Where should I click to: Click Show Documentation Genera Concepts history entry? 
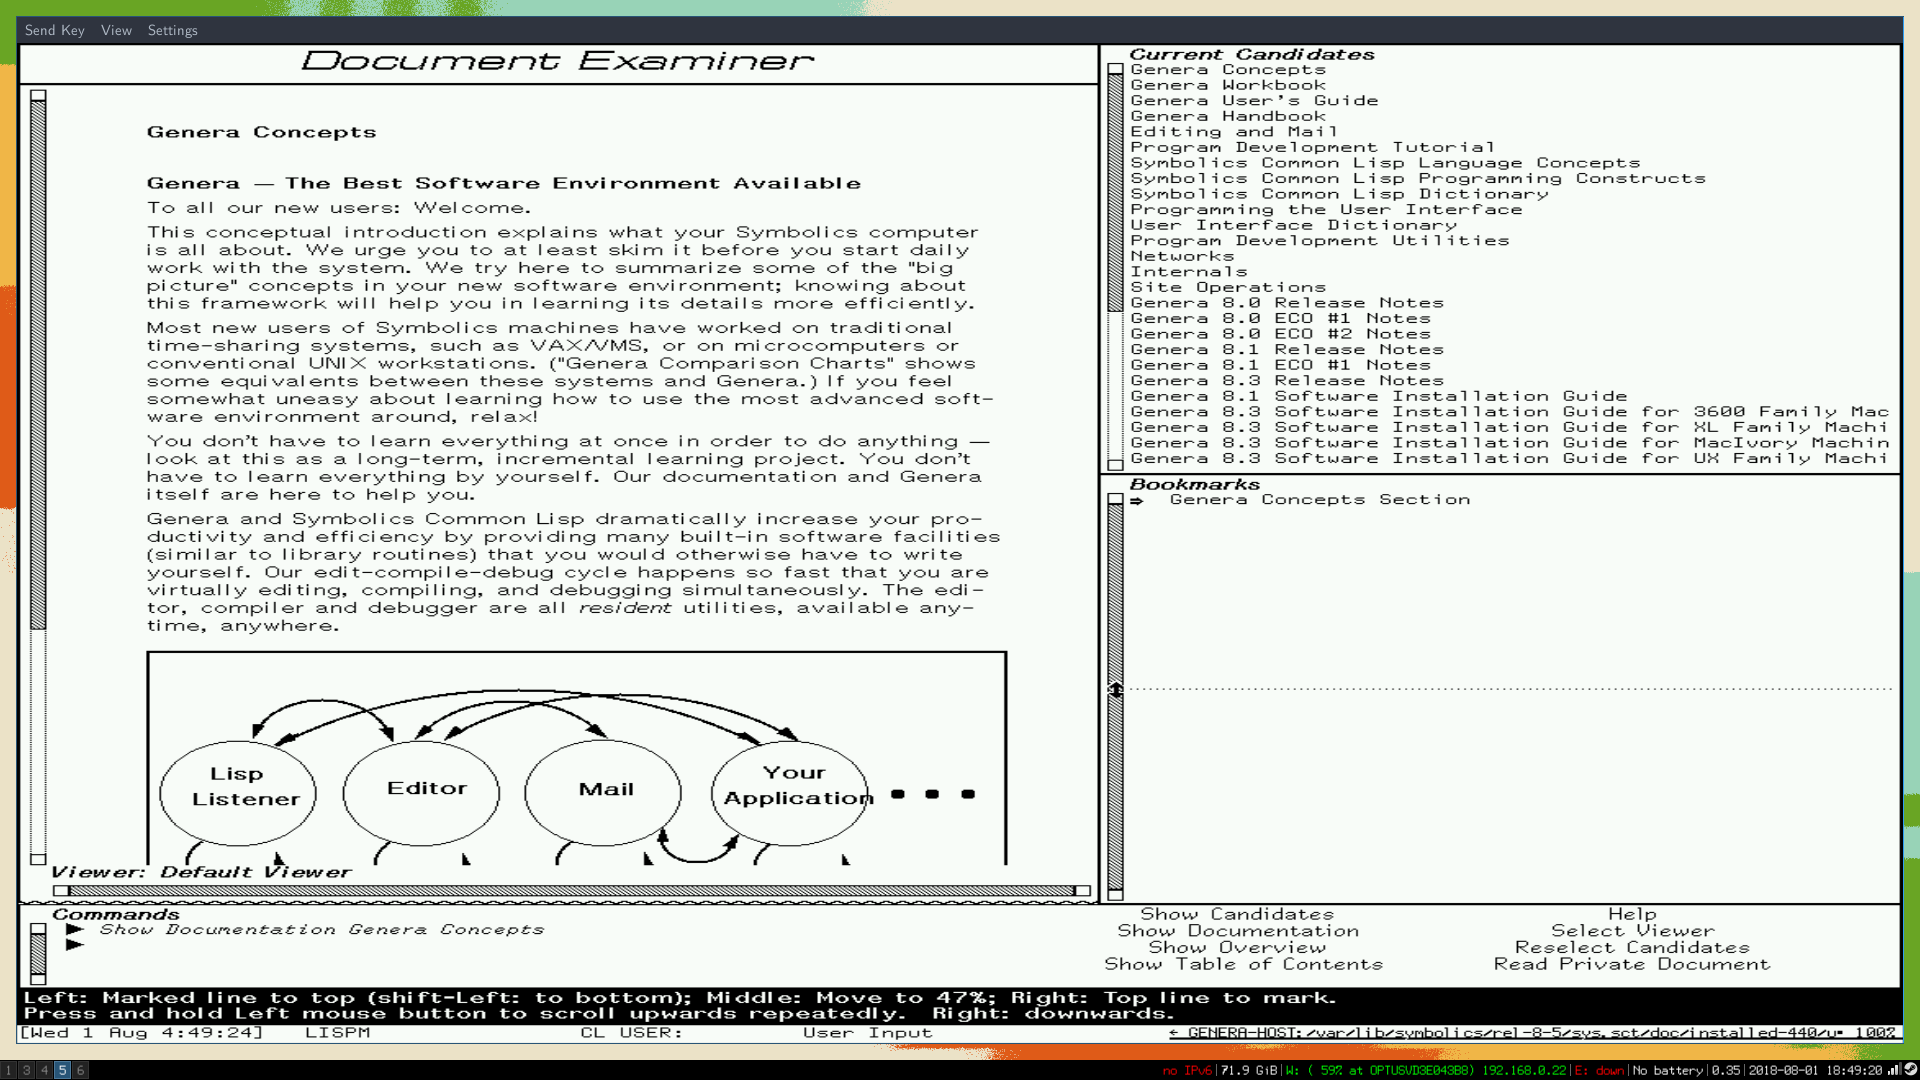[x=321, y=930]
